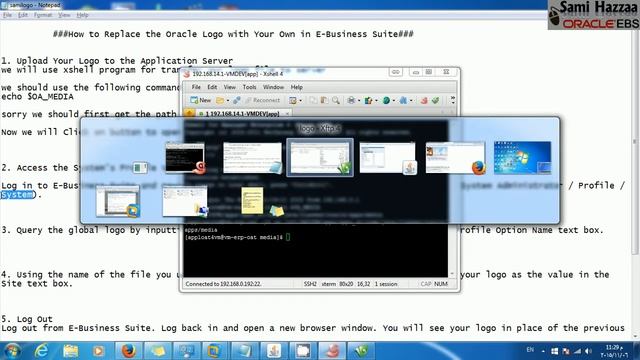Image resolution: width=640 pixels, height=360 pixels.
Task: Open Notepad Help menu
Action: click(x=82, y=15)
